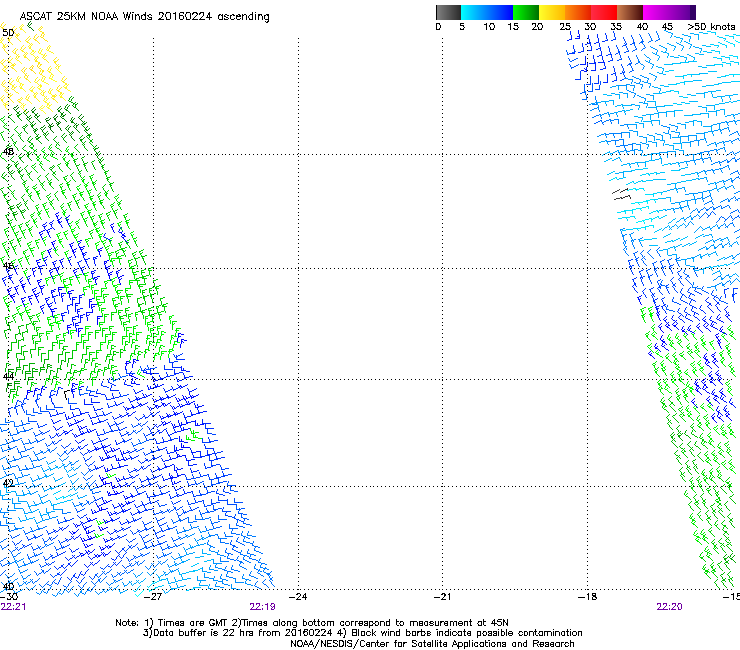Click the brown 35-40 knots legend segment
740x650 pixels.
coord(630,12)
